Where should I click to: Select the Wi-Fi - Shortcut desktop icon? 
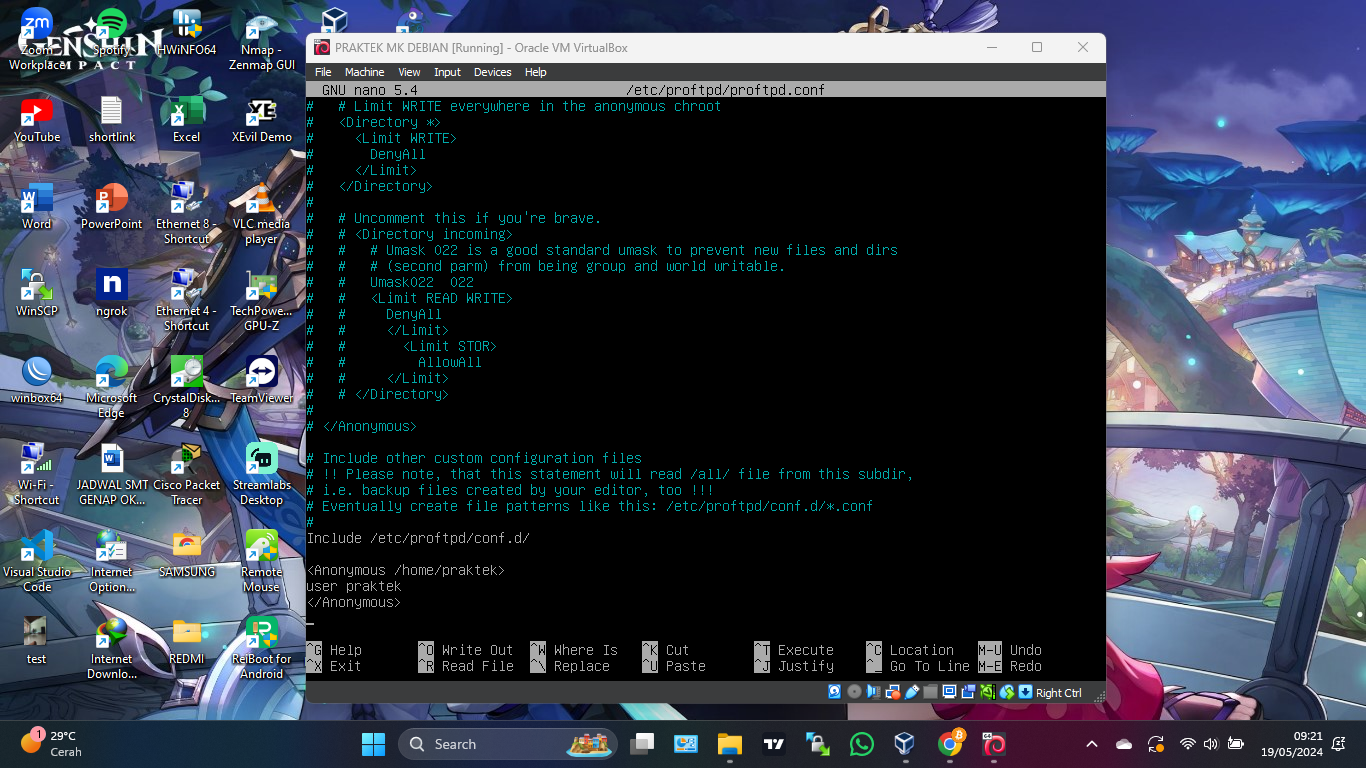point(37,474)
